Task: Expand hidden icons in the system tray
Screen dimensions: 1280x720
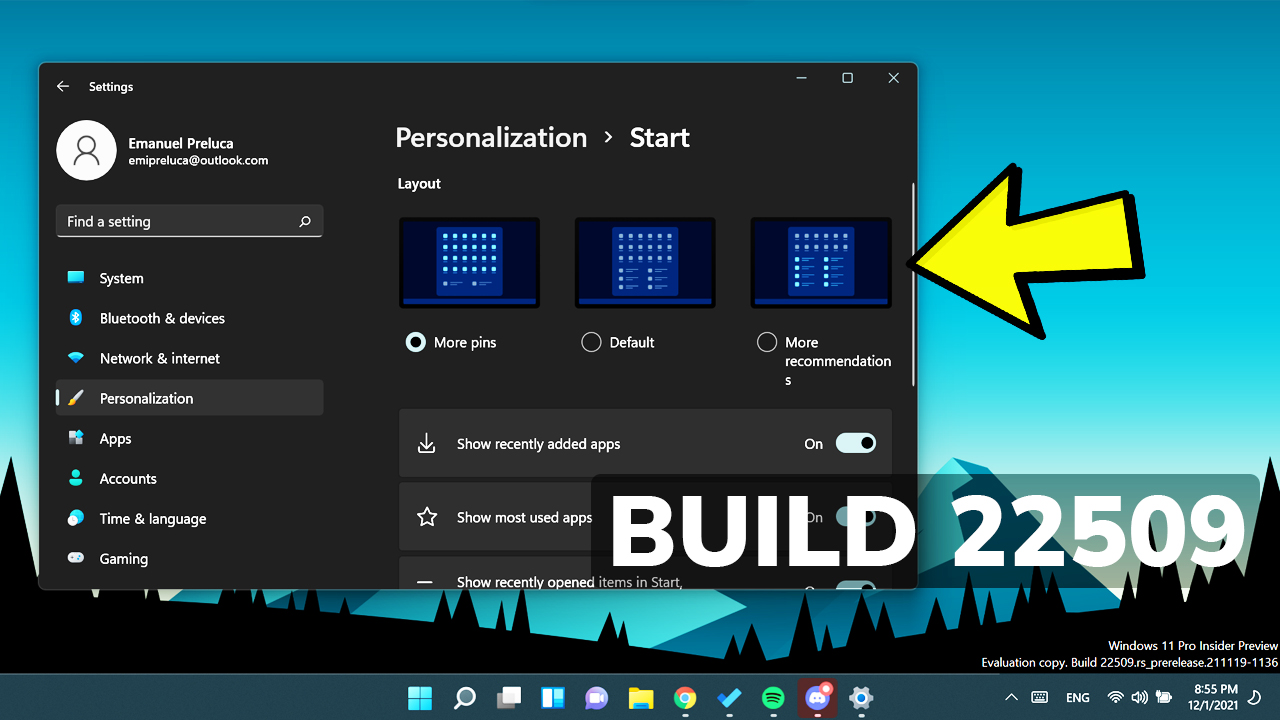Action: coord(1011,697)
